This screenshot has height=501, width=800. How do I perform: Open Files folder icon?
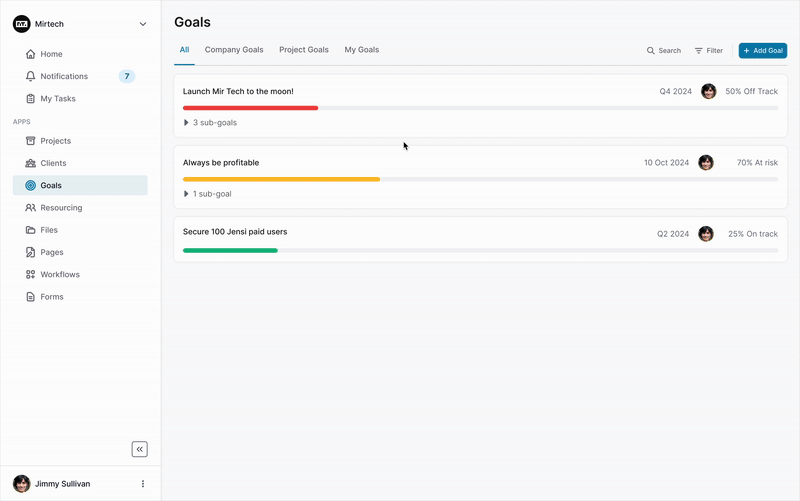click(31, 230)
